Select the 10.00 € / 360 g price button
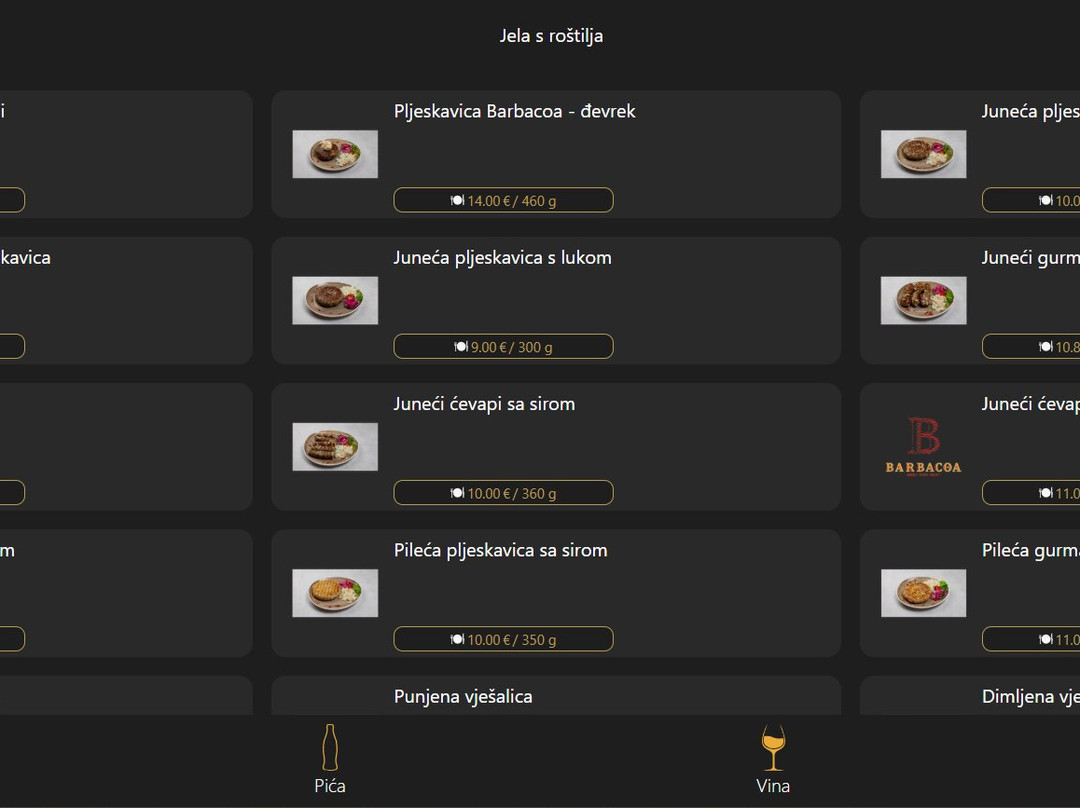This screenshot has height=808, width=1080. point(503,493)
